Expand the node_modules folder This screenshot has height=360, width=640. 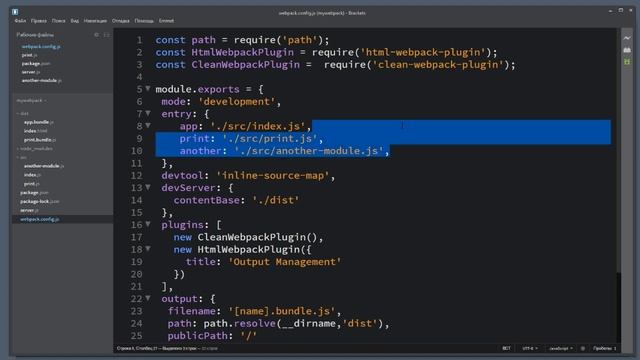coord(35,149)
